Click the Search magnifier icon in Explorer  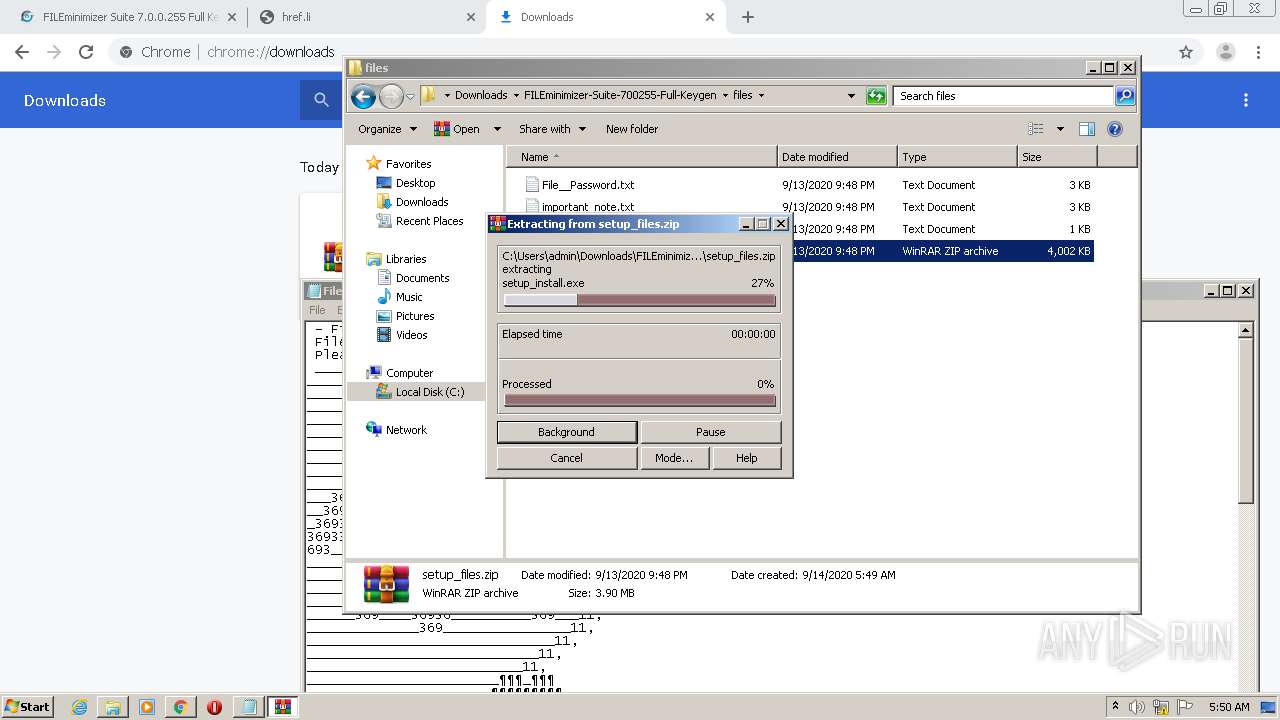pos(1125,96)
